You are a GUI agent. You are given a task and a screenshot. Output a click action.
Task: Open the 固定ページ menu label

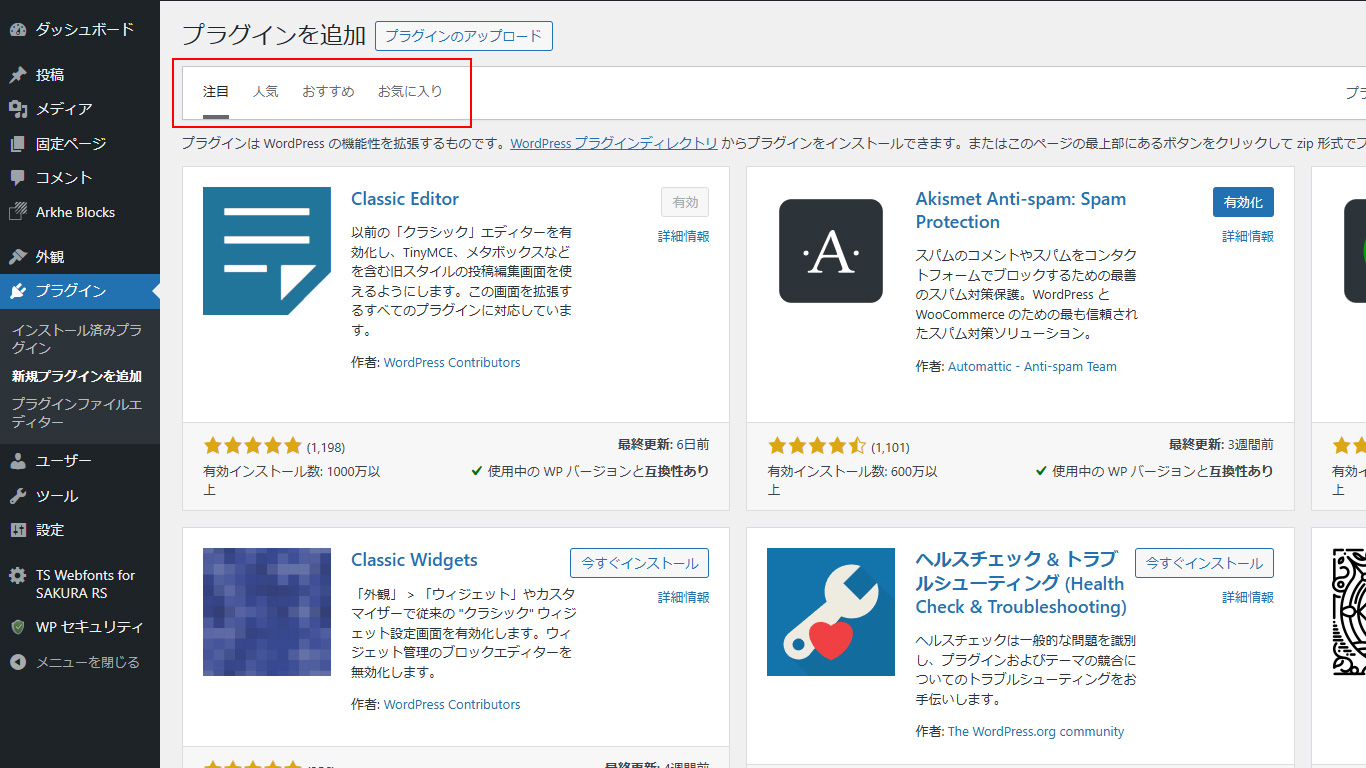pos(71,144)
